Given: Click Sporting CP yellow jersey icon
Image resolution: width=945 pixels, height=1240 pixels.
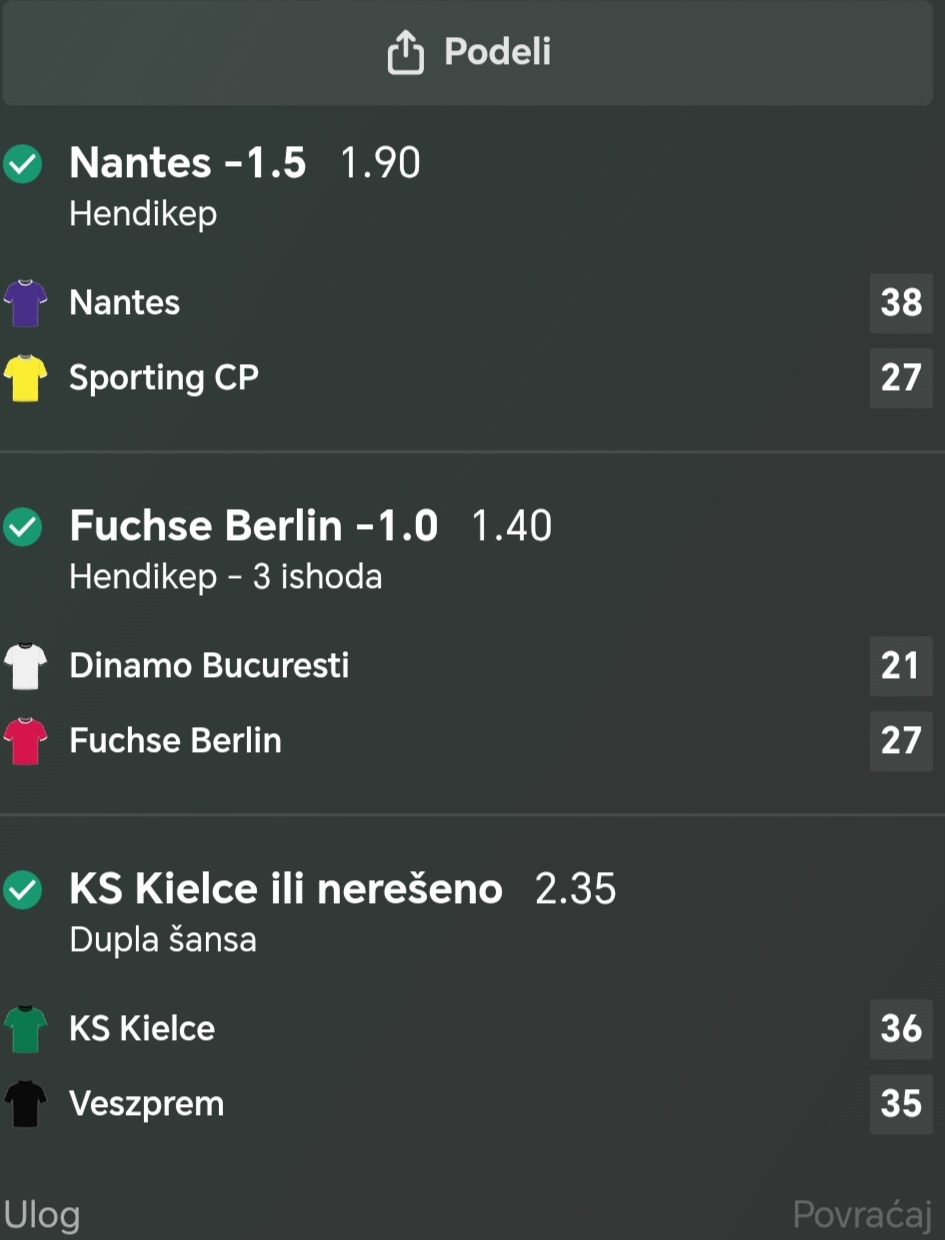Looking at the screenshot, I should point(25,378).
